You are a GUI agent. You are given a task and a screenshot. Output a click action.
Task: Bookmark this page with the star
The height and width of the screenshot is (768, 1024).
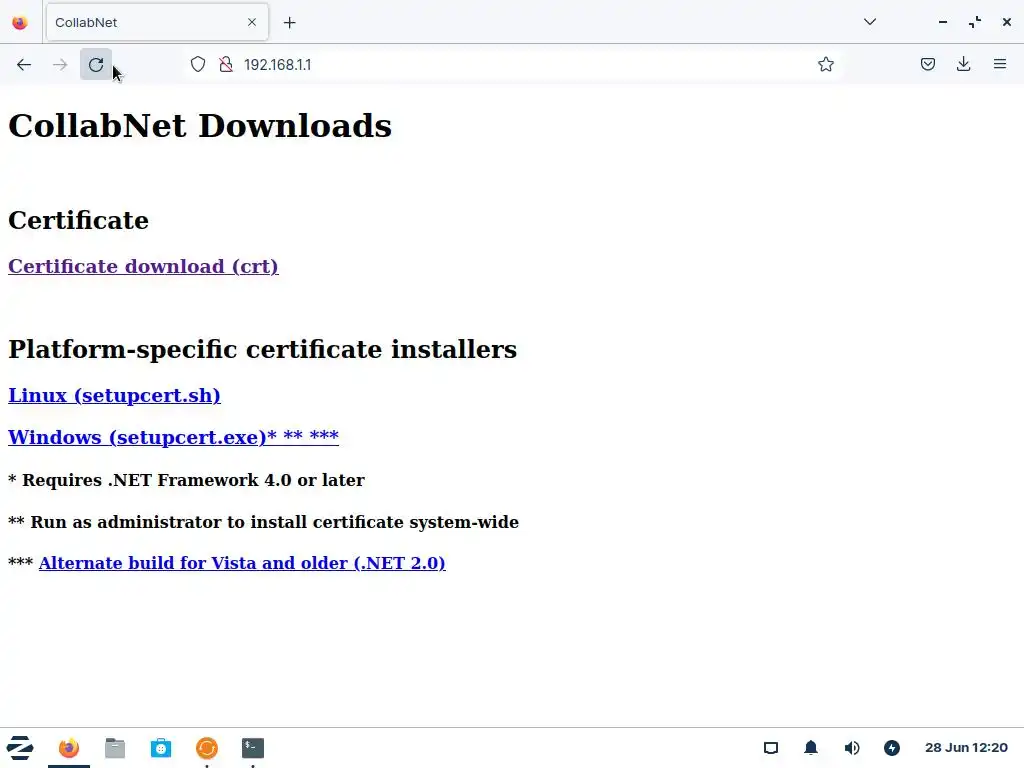(825, 64)
